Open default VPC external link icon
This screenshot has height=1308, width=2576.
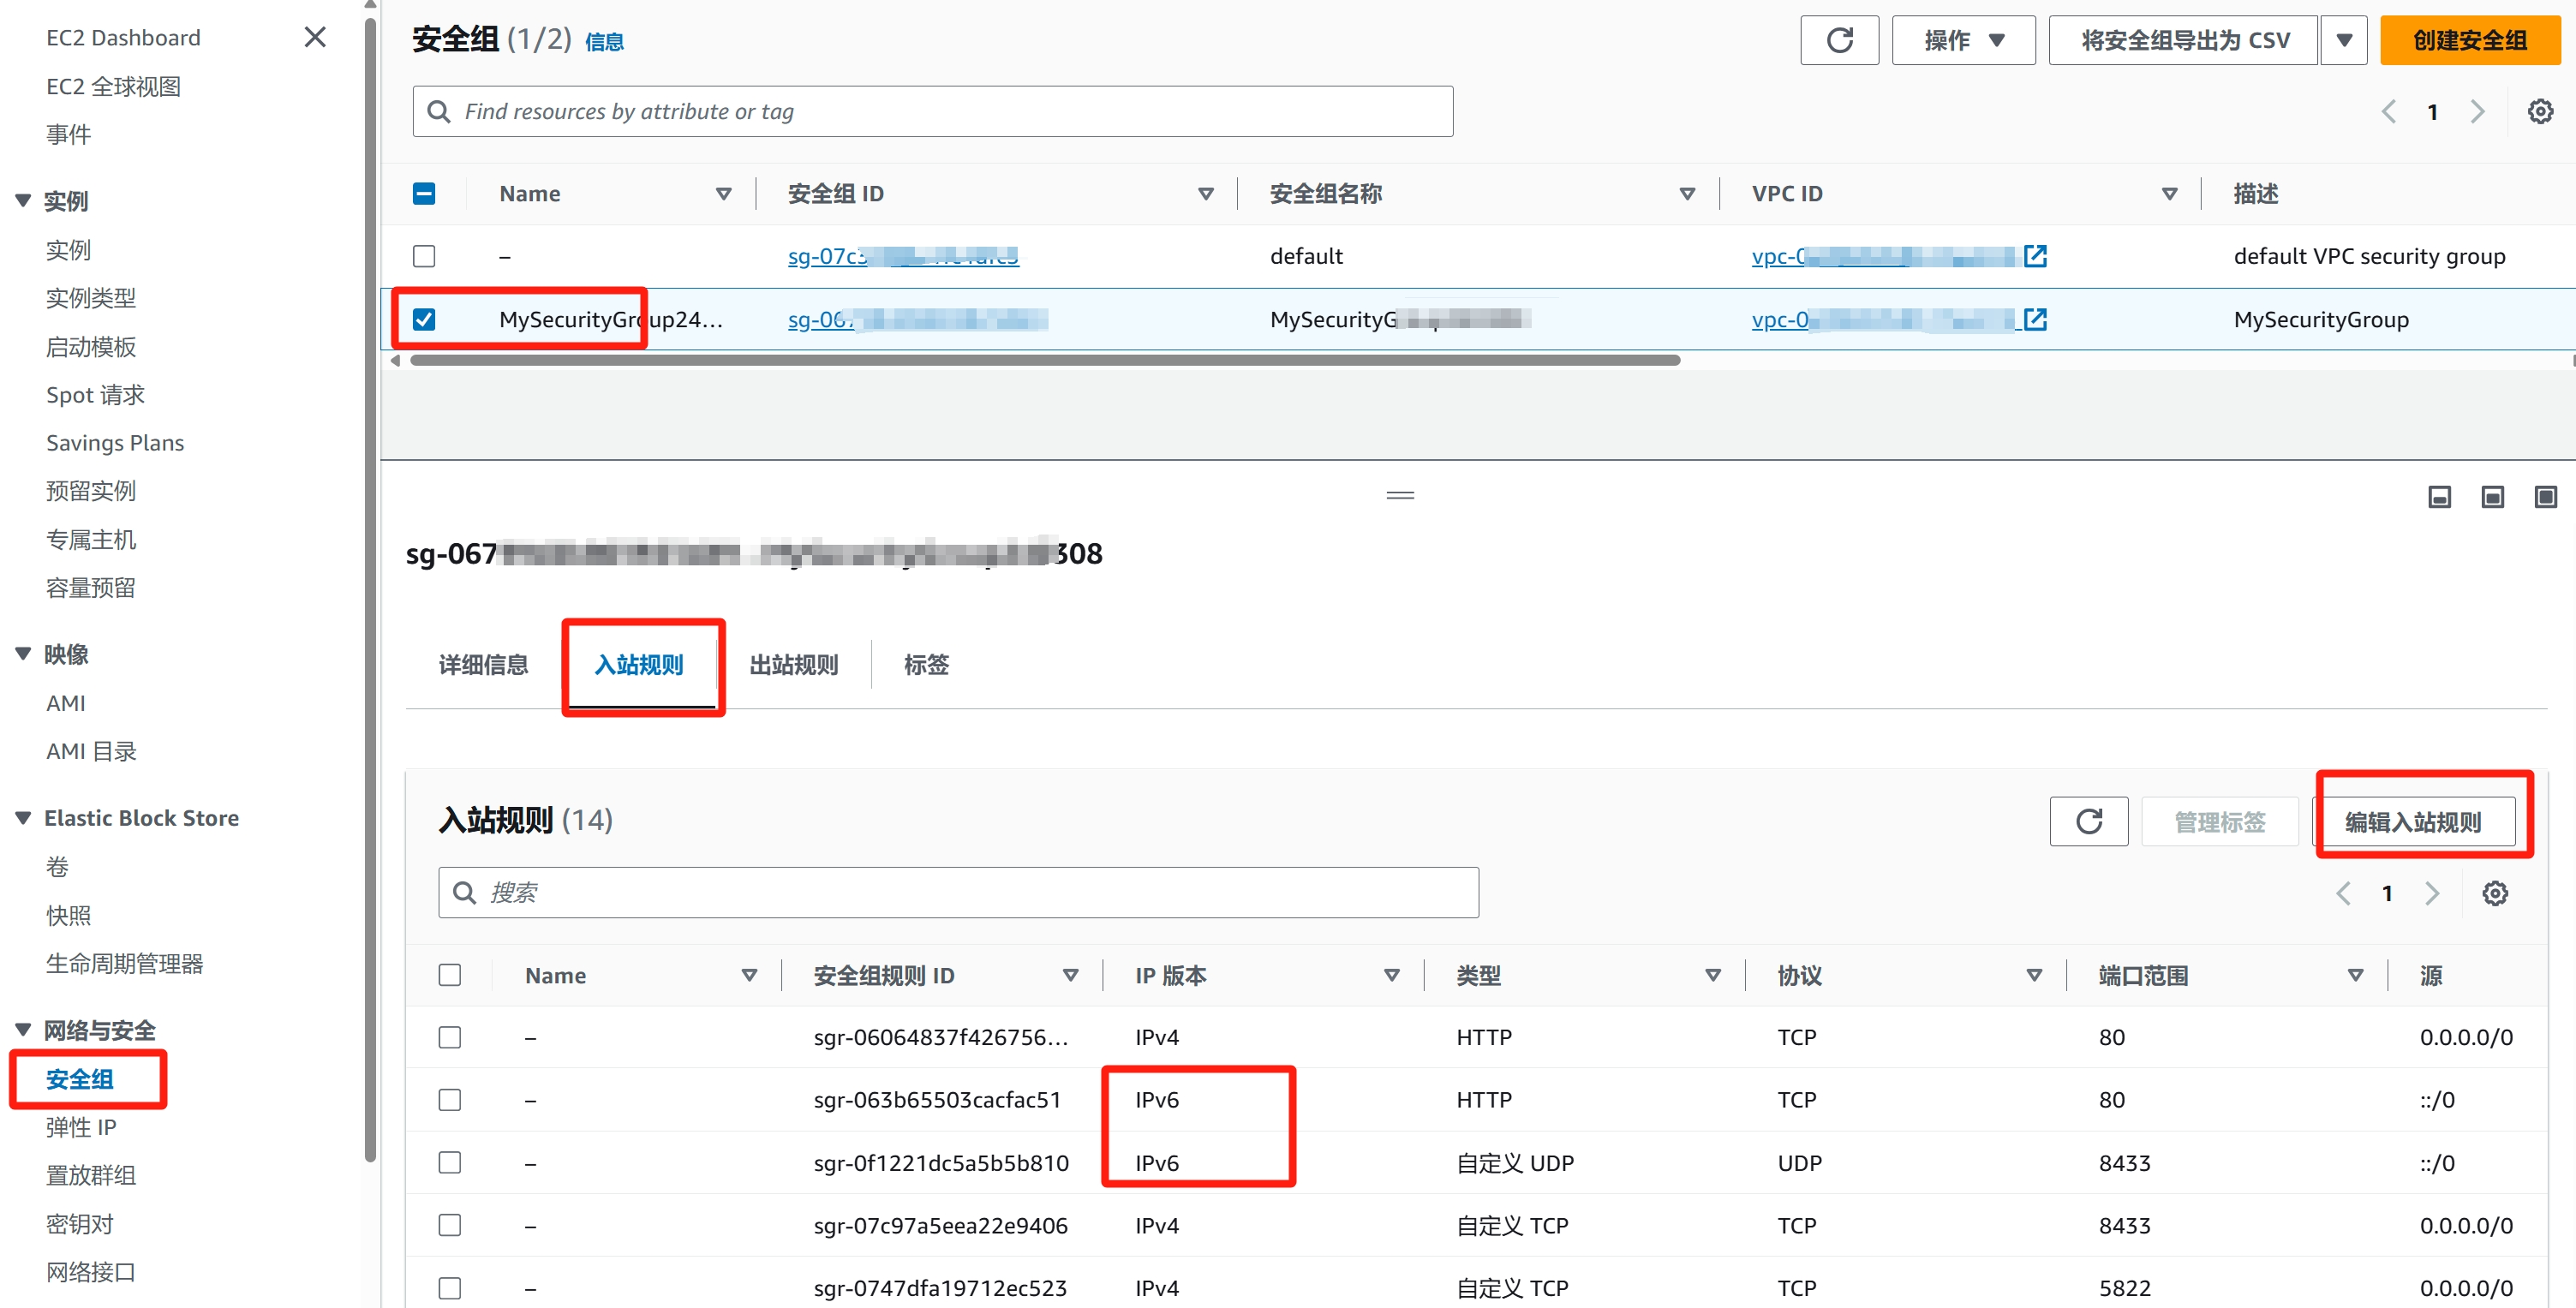point(2034,256)
